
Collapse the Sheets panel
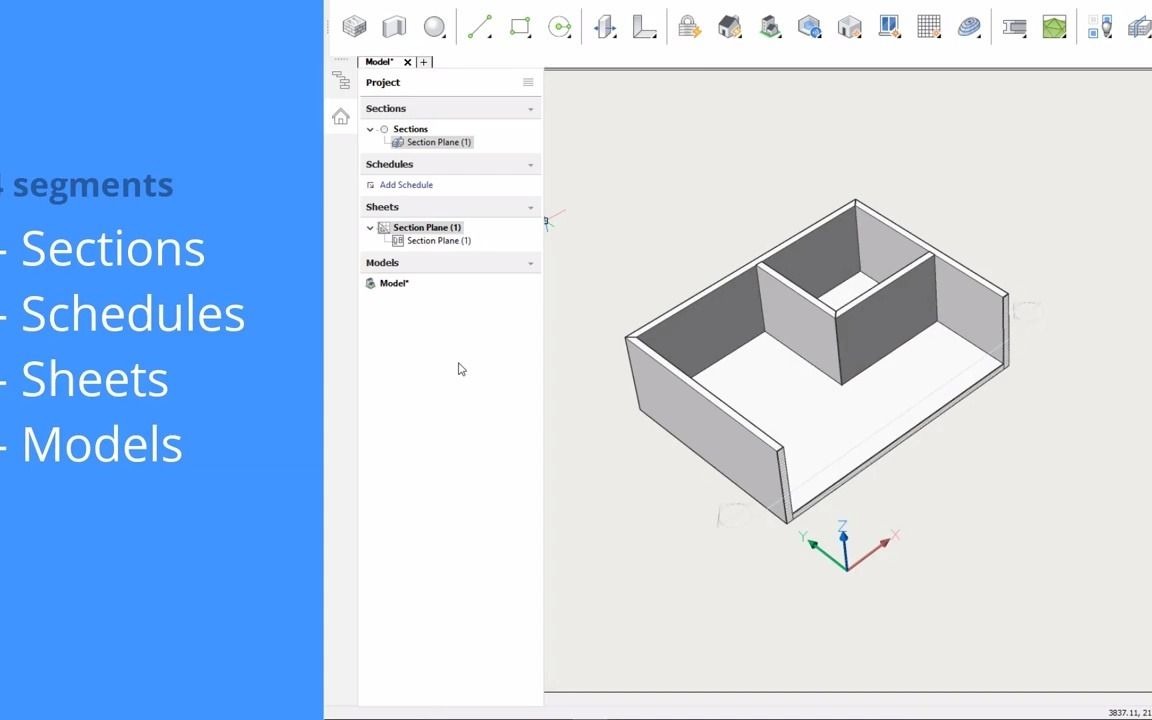(530, 207)
